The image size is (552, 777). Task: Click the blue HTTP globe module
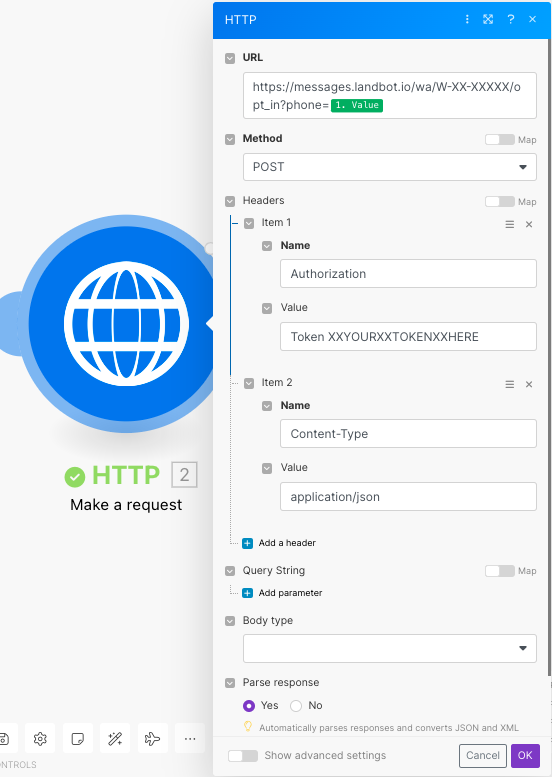pos(125,323)
